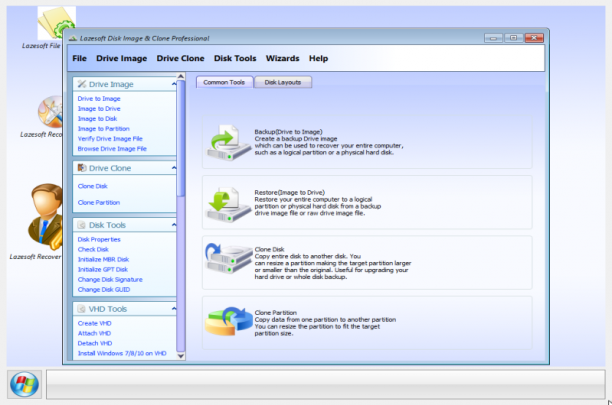
Task: Click the Image to Partition link
Action: (103, 129)
